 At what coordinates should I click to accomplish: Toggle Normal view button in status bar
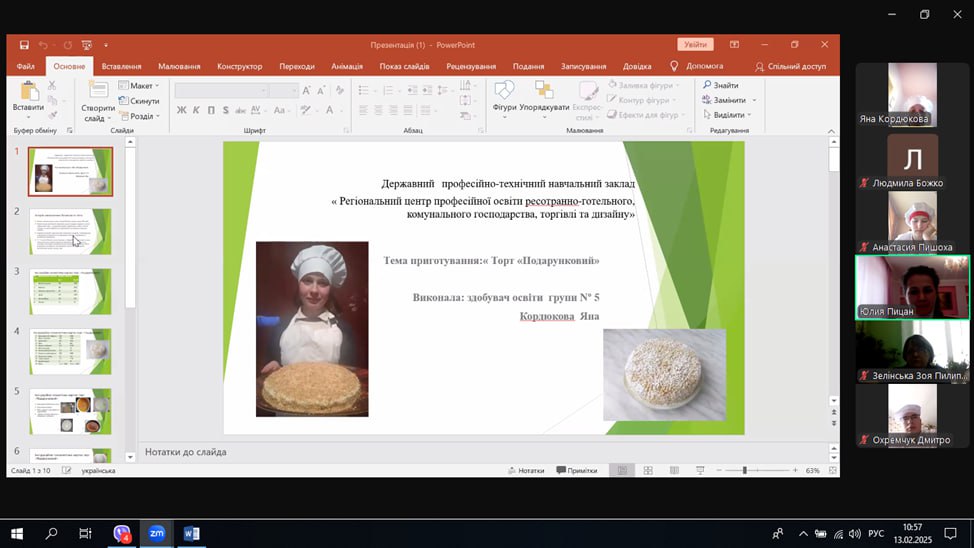coord(622,470)
